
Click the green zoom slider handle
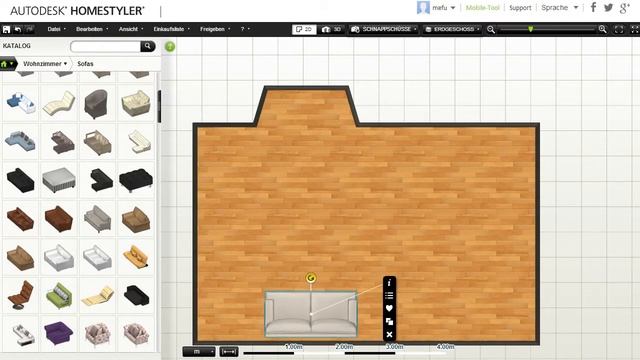tap(531, 29)
